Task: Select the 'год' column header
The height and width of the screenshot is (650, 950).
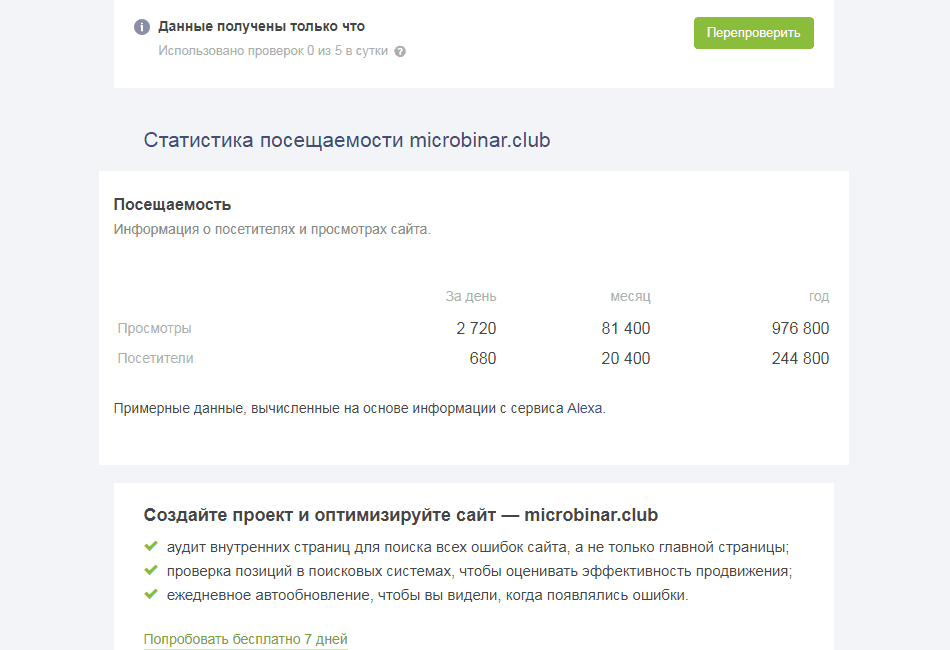Action: coord(818,296)
